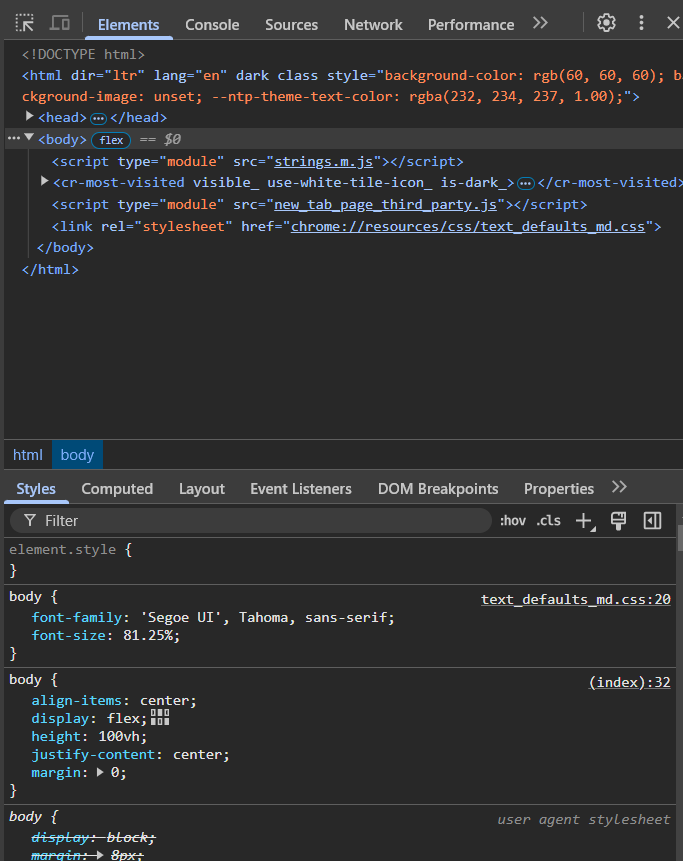Toggle the computed styles sidebar icon
Image resolution: width=683 pixels, height=861 pixels.
(652, 521)
